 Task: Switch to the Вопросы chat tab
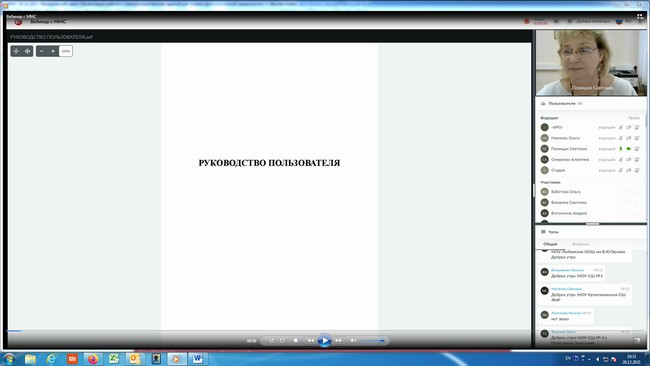point(580,244)
